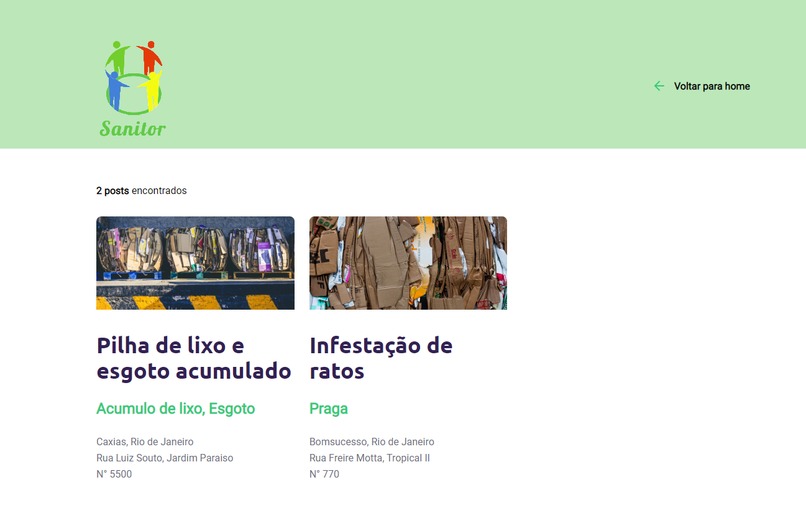Viewport: 806px width, 518px height.
Task: Open the baled cardboard on pallets photo
Action: tap(195, 263)
